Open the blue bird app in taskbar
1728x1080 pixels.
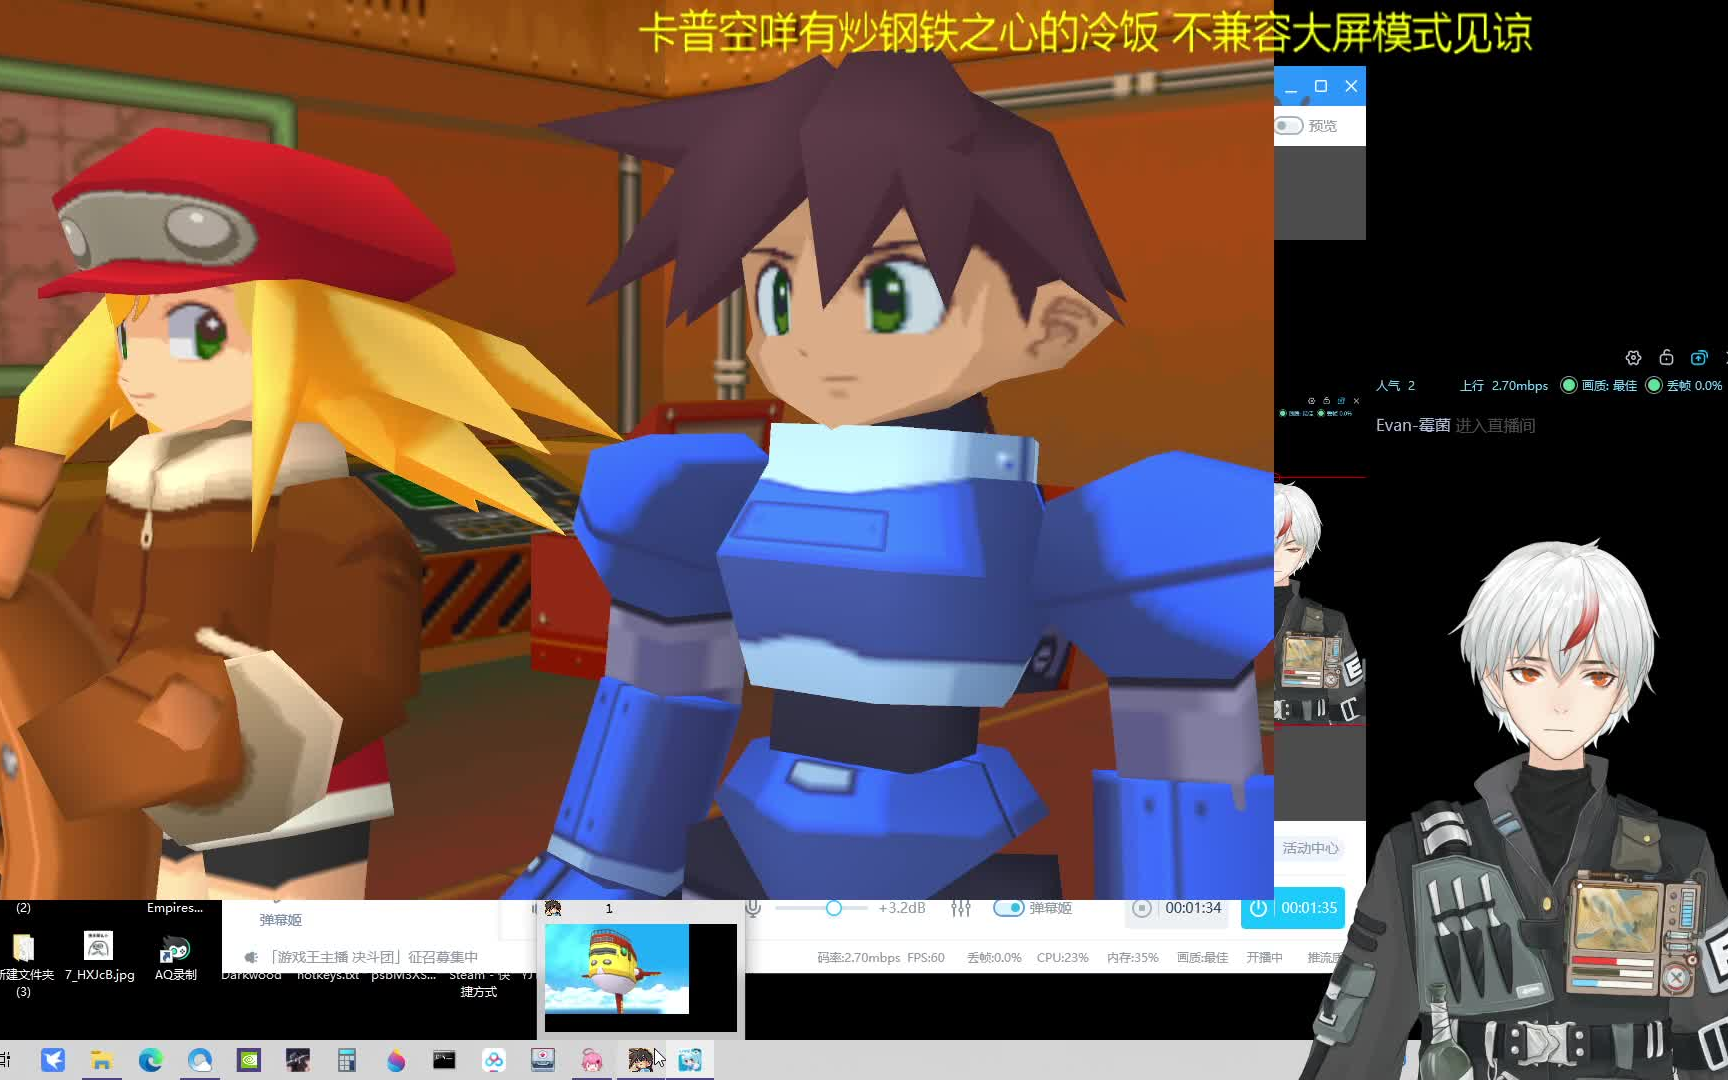(53, 1060)
